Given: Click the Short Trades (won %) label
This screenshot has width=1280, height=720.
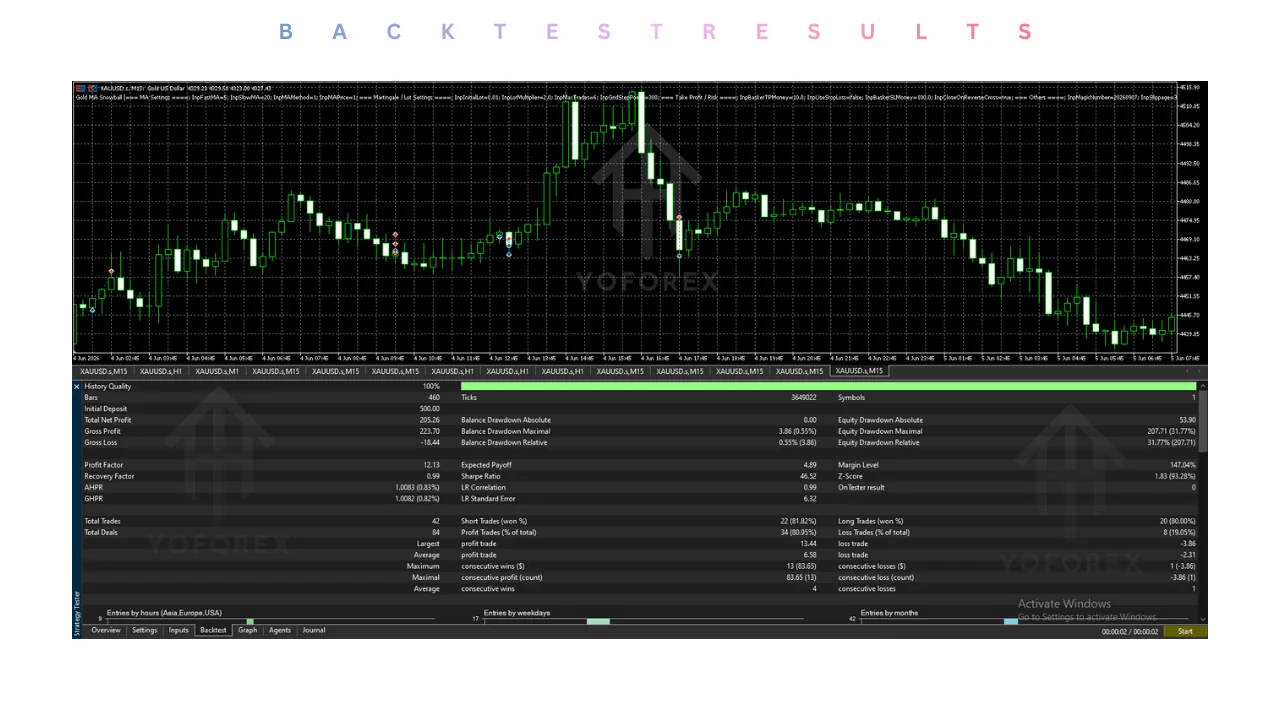Looking at the screenshot, I should coord(494,521).
